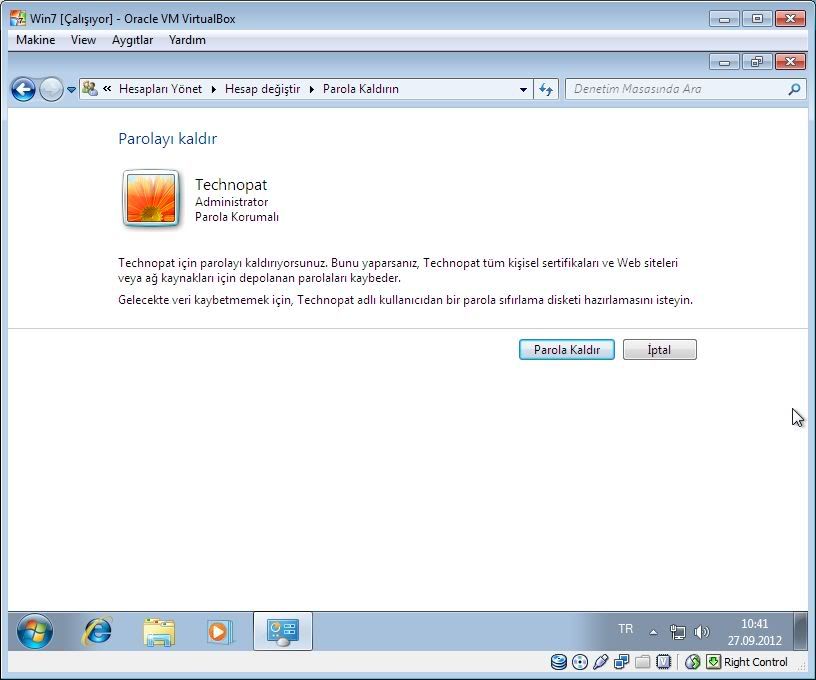Image resolution: width=816 pixels, height=680 pixels.
Task: Open the Makine menu
Action: point(36,40)
